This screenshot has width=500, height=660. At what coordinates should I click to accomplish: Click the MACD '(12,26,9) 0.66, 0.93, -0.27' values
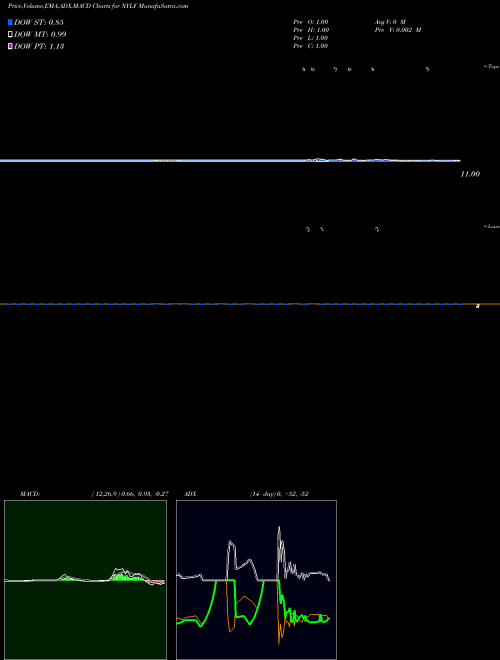130,494
